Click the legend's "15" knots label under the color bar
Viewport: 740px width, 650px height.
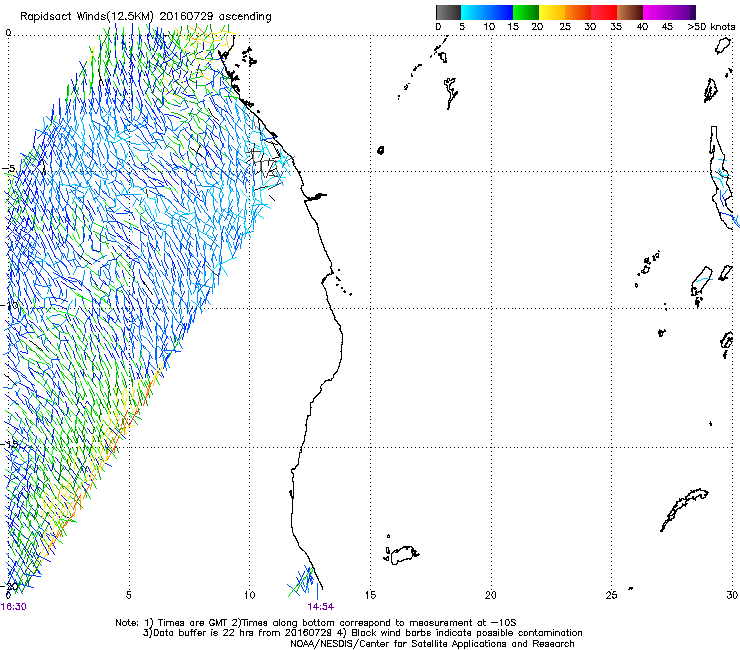513,27
